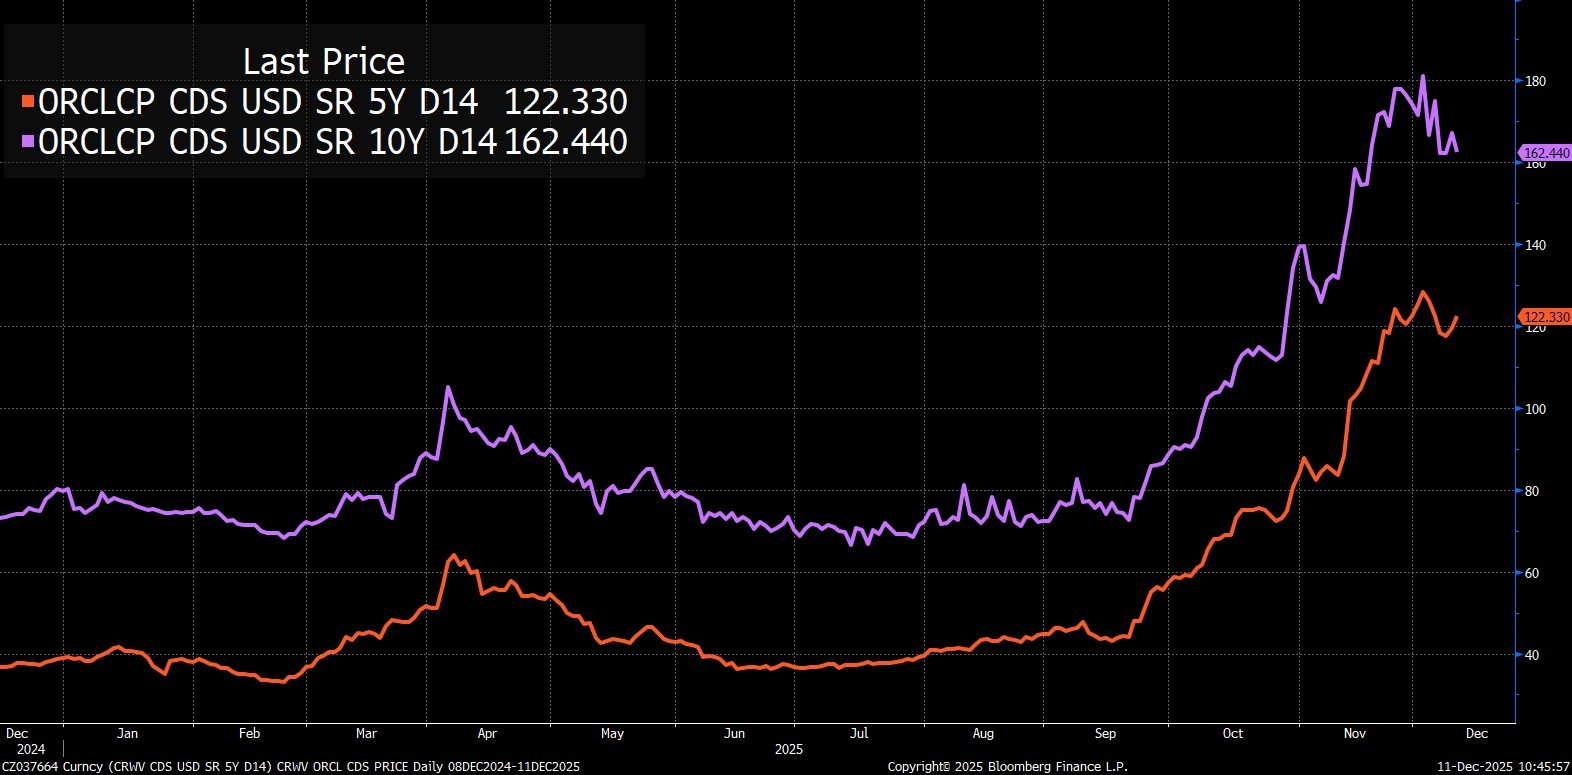Click the May x-axis label

[x=612, y=733]
